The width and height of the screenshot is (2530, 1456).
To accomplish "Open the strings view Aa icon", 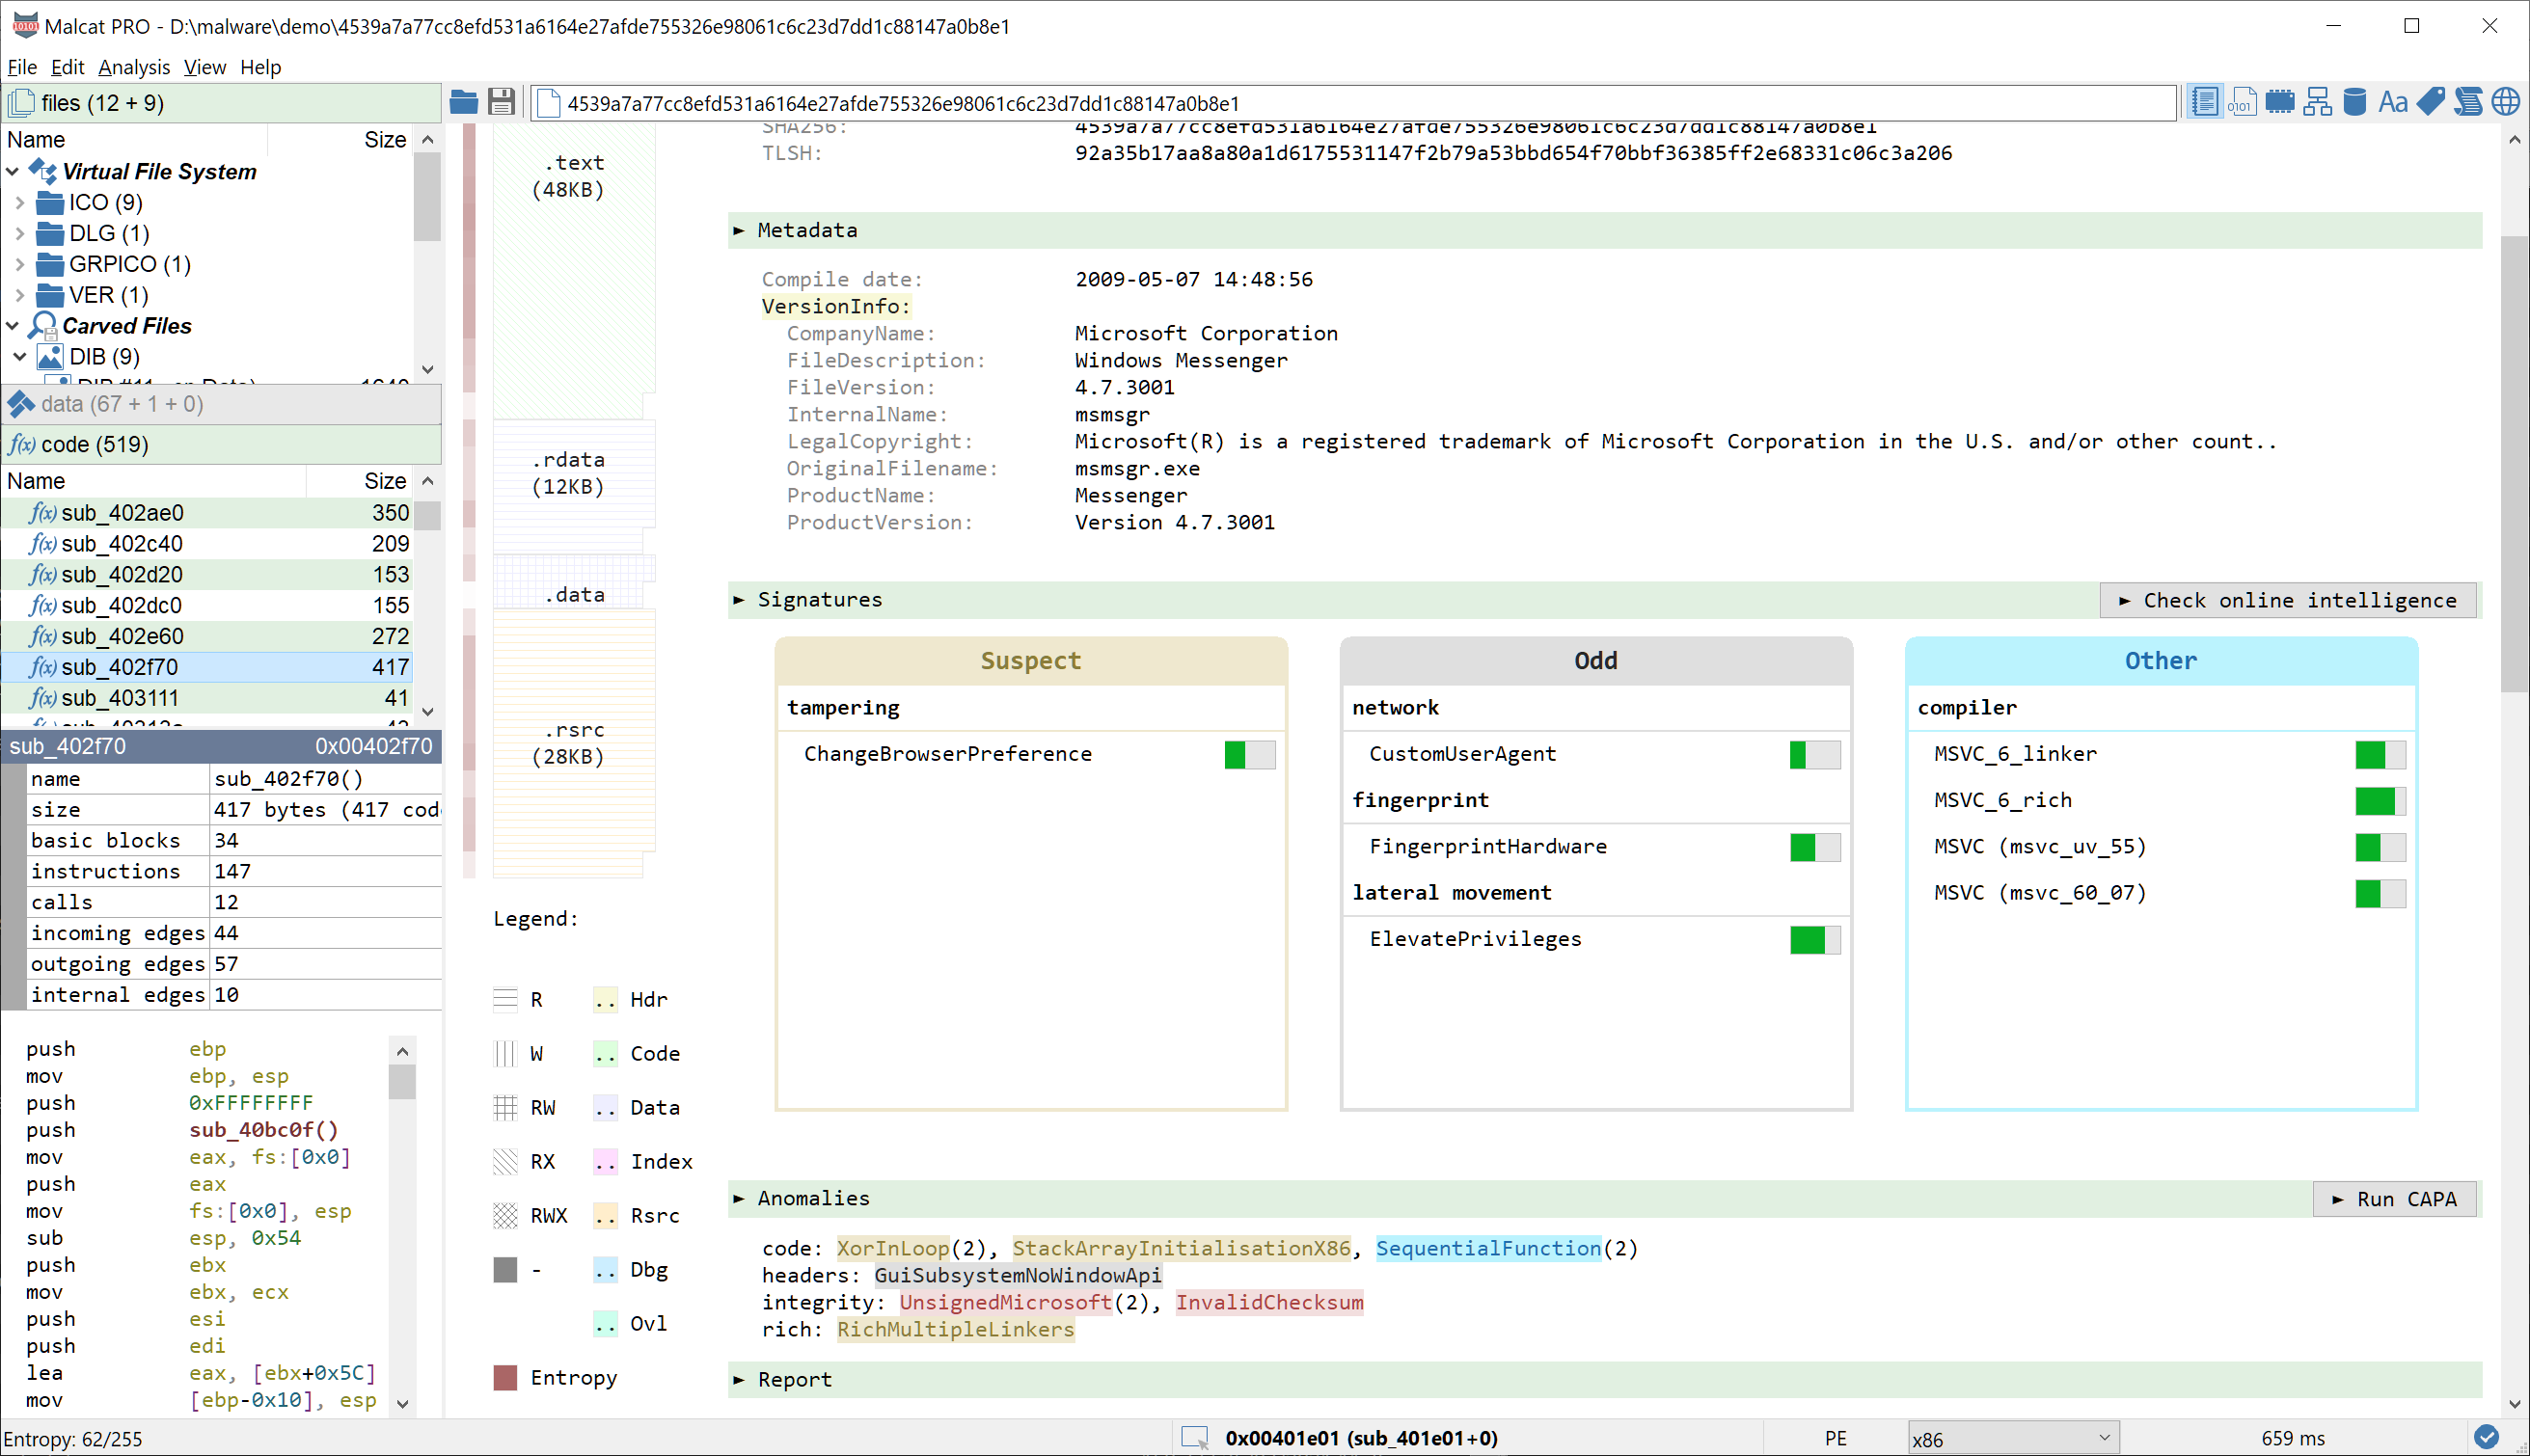I will pos(2392,102).
